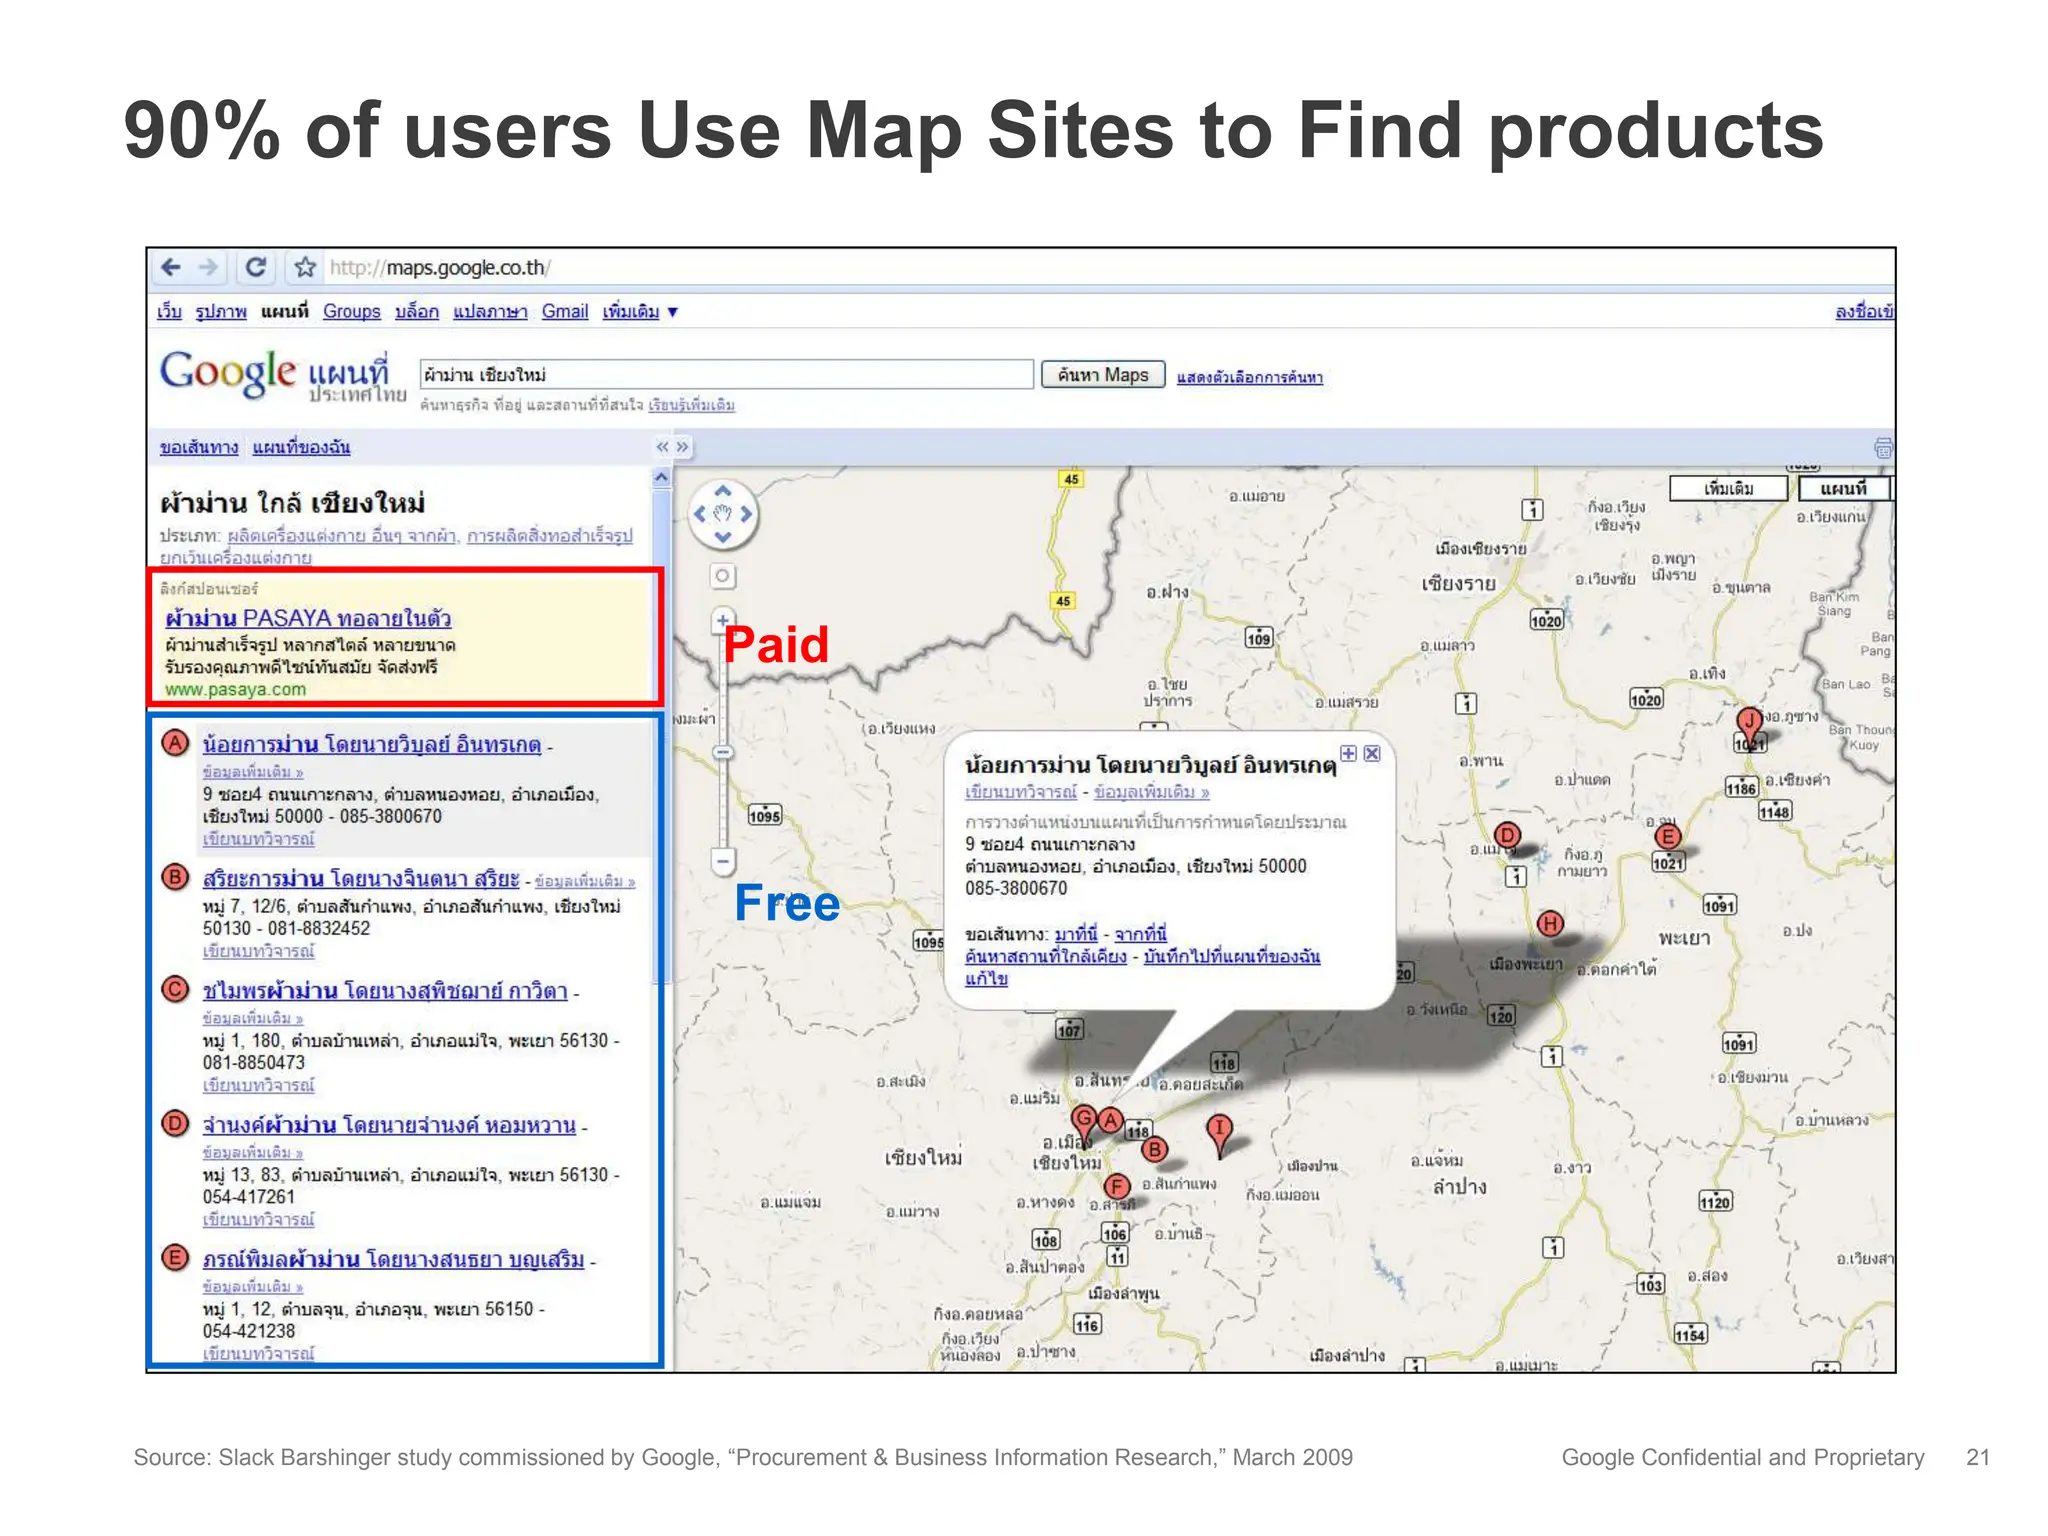Click the ค้นหา Maps search button
This screenshot has width=2048, height=1536.
(x=1103, y=375)
